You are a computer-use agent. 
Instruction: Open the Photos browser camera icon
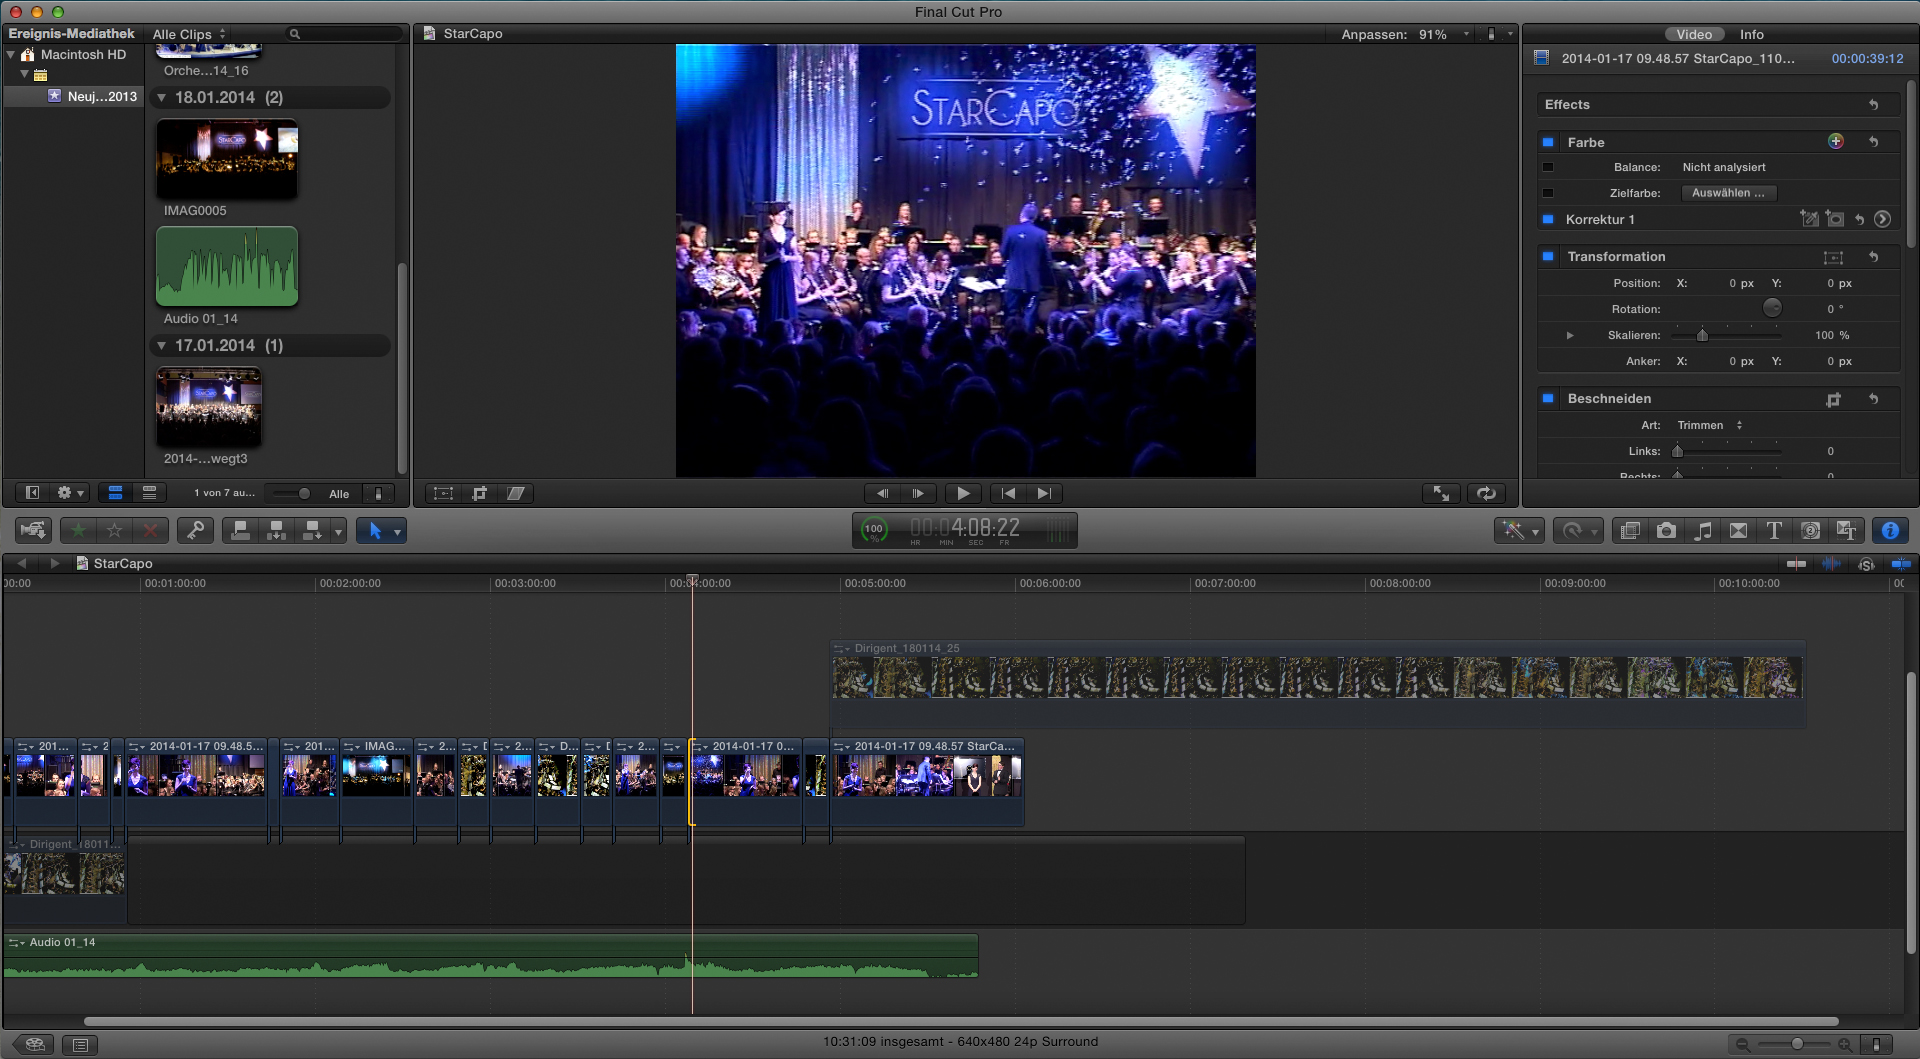1666,531
